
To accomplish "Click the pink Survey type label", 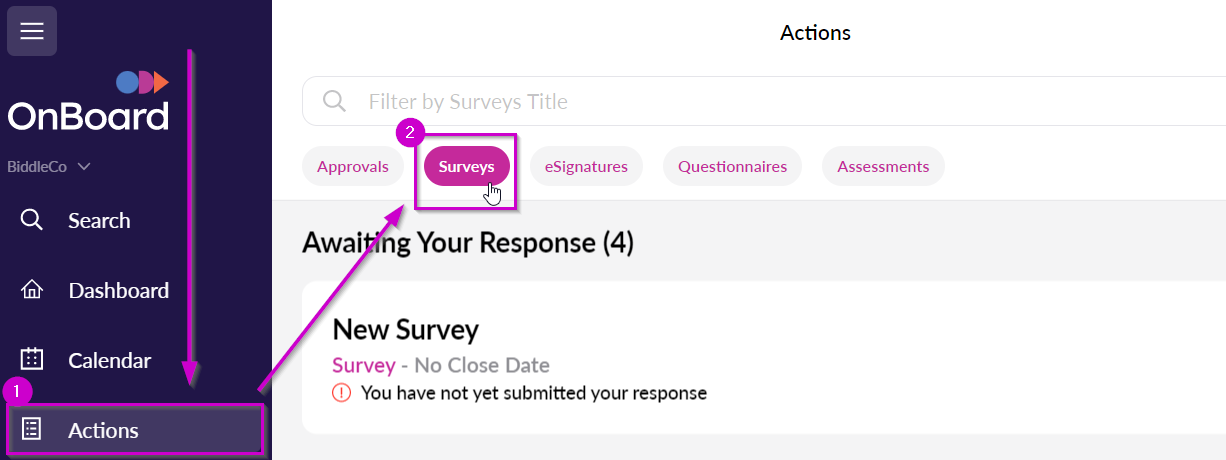I will [x=364, y=365].
